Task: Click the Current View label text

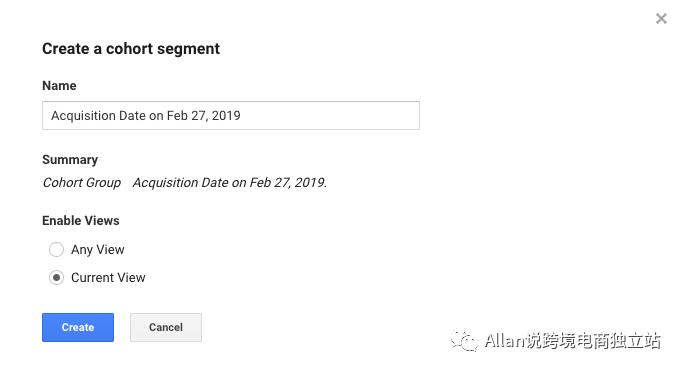Action: pos(108,277)
